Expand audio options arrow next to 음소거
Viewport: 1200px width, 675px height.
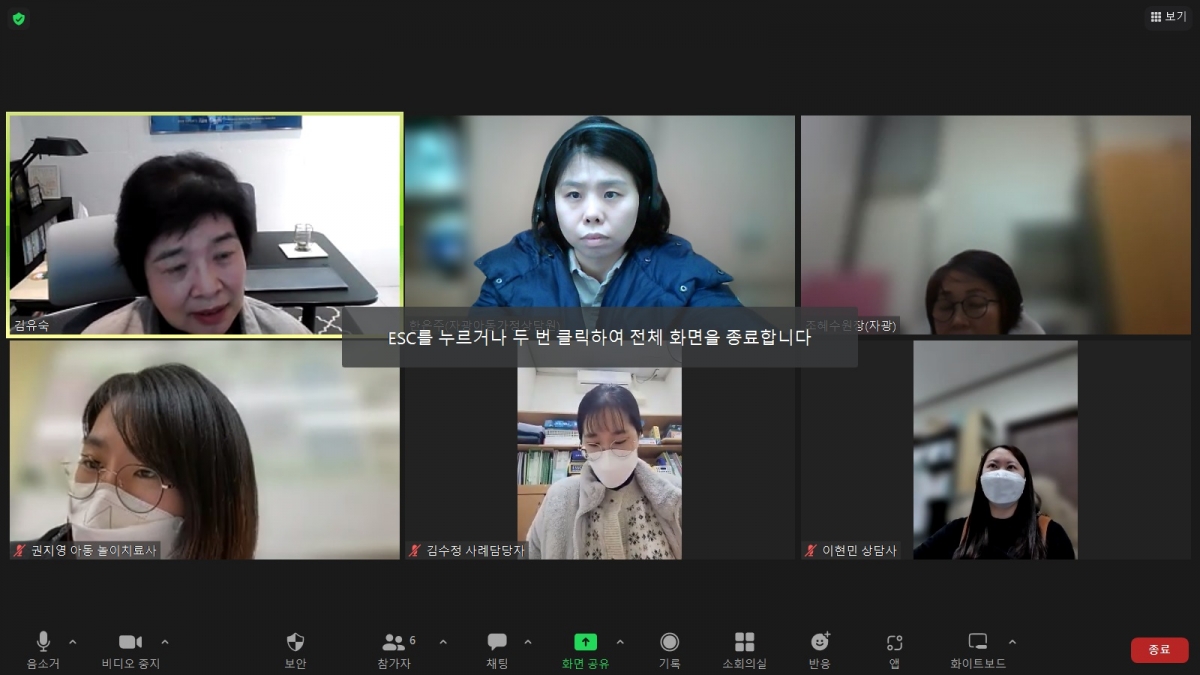tap(72, 641)
